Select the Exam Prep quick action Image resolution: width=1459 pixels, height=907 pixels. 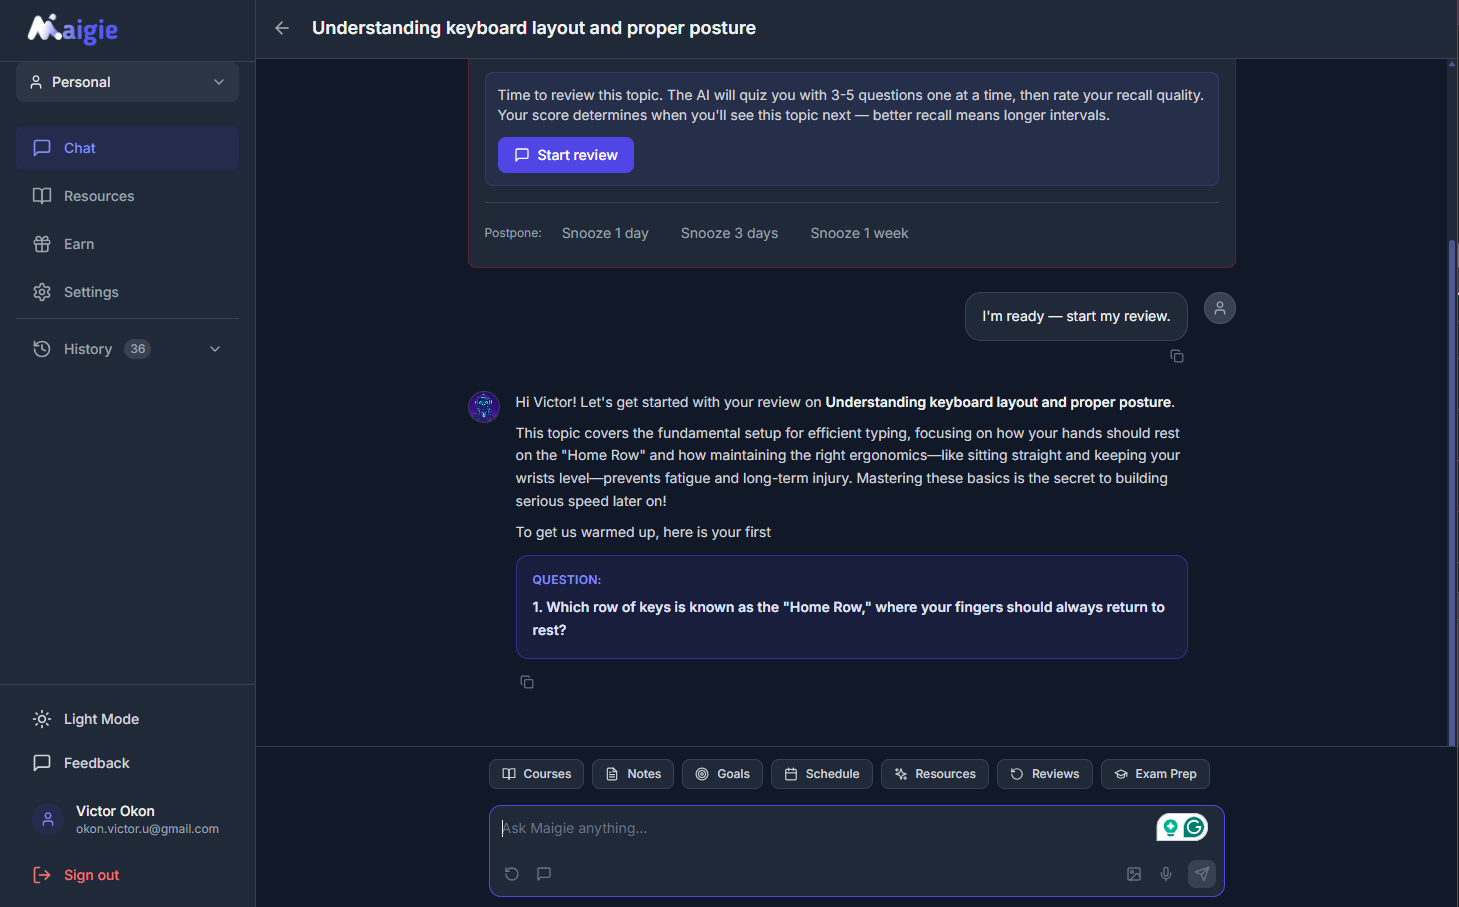tap(1155, 774)
